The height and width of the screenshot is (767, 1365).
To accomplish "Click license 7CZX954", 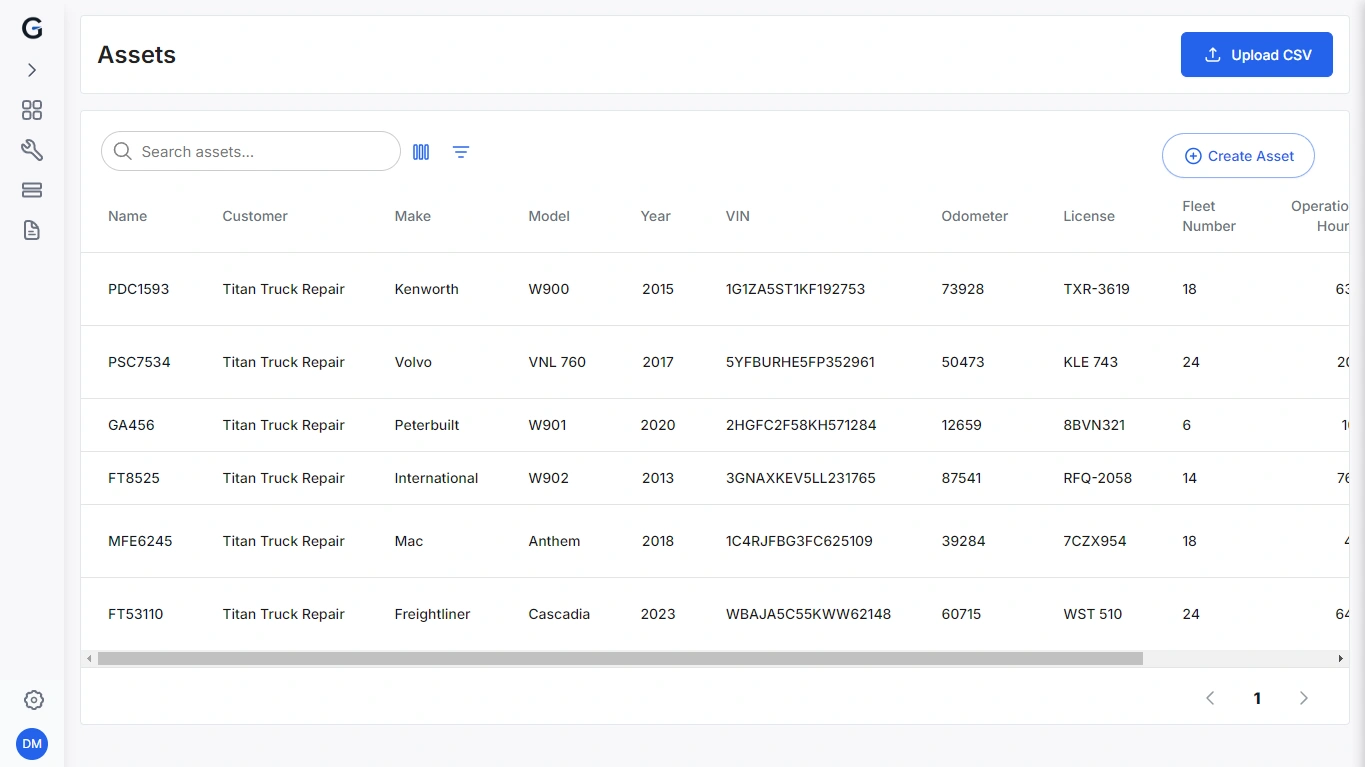I will 1095,541.
